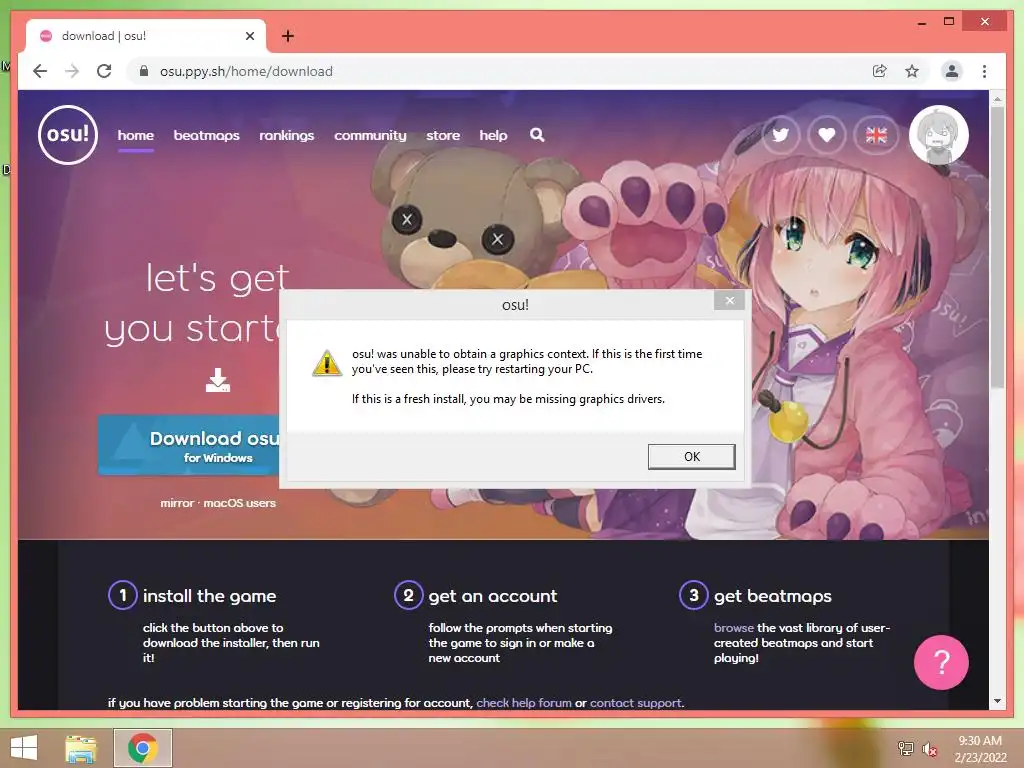Screen dimensions: 1024x768
Task: Click 'get beatmaps' heading
Action: coord(773,596)
